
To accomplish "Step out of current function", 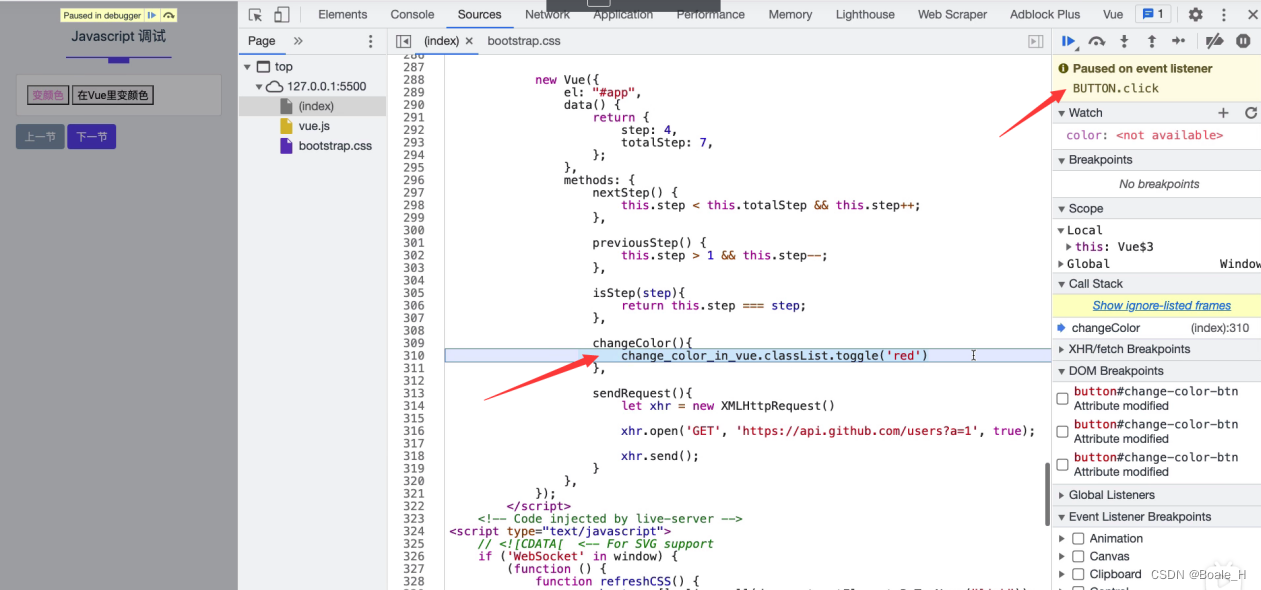I will point(1151,41).
